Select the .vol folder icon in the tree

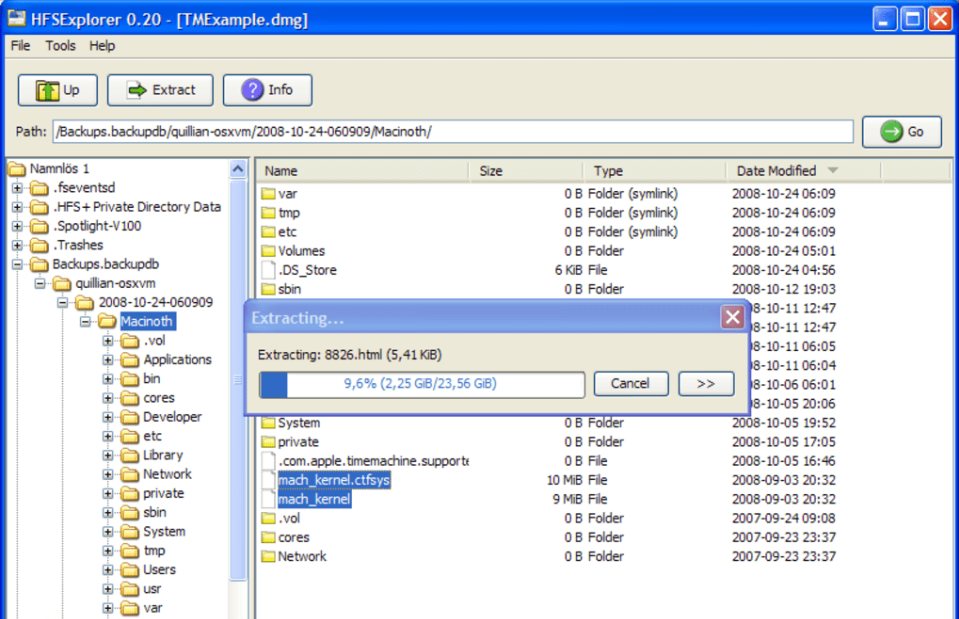pos(130,341)
